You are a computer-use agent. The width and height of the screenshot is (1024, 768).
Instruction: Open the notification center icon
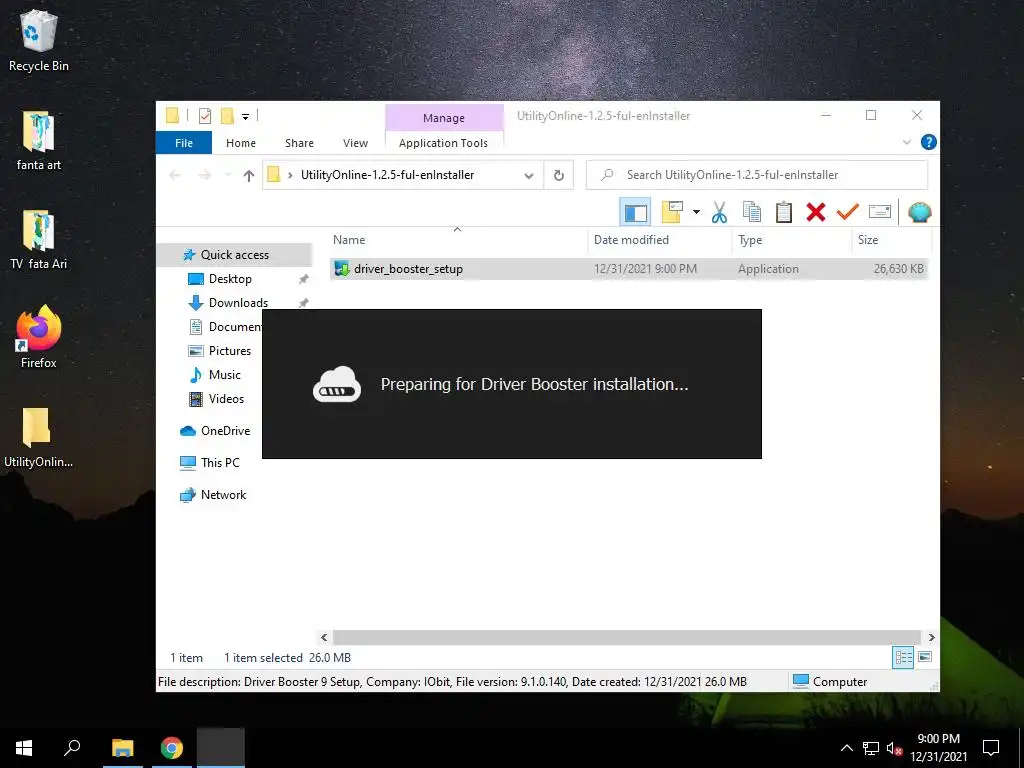(x=991, y=748)
